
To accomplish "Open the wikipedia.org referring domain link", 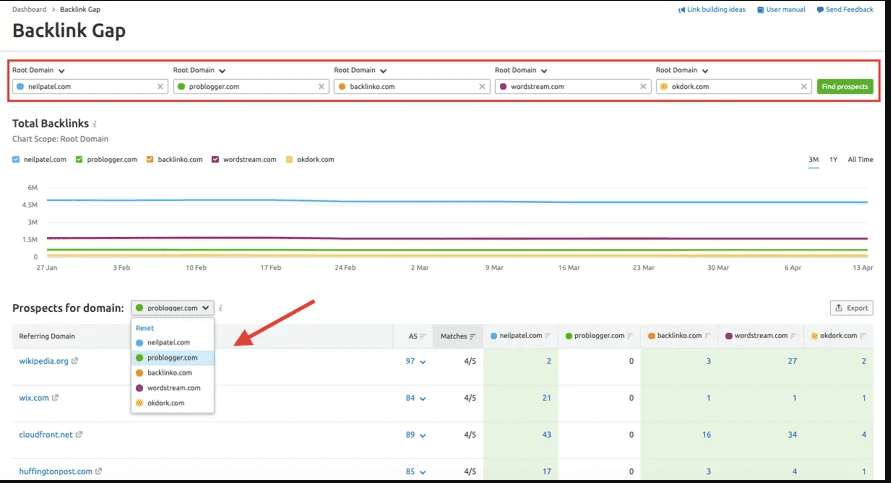I will (44, 361).
